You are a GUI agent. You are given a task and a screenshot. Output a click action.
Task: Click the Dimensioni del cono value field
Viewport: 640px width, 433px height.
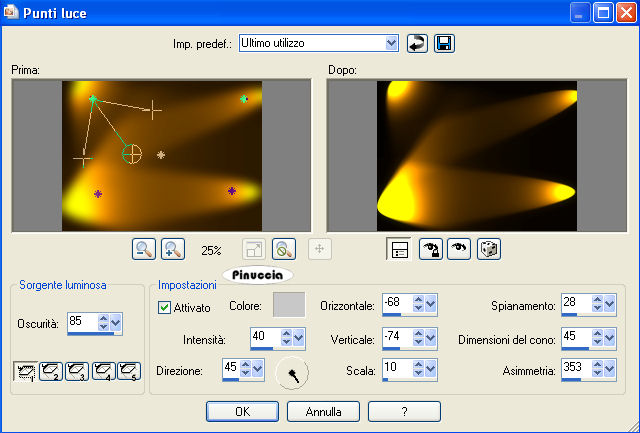click(x=577, y=337)
